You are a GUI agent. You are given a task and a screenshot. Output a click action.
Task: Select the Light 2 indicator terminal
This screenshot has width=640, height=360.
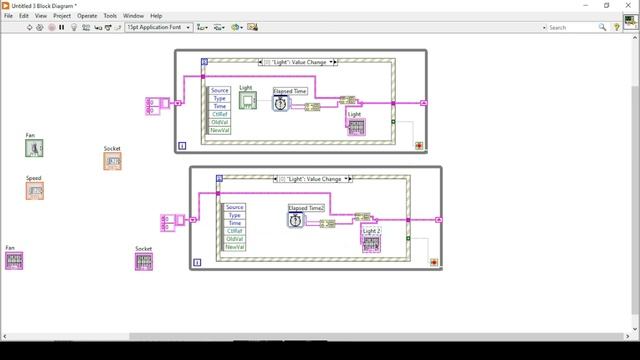point(371,244)
